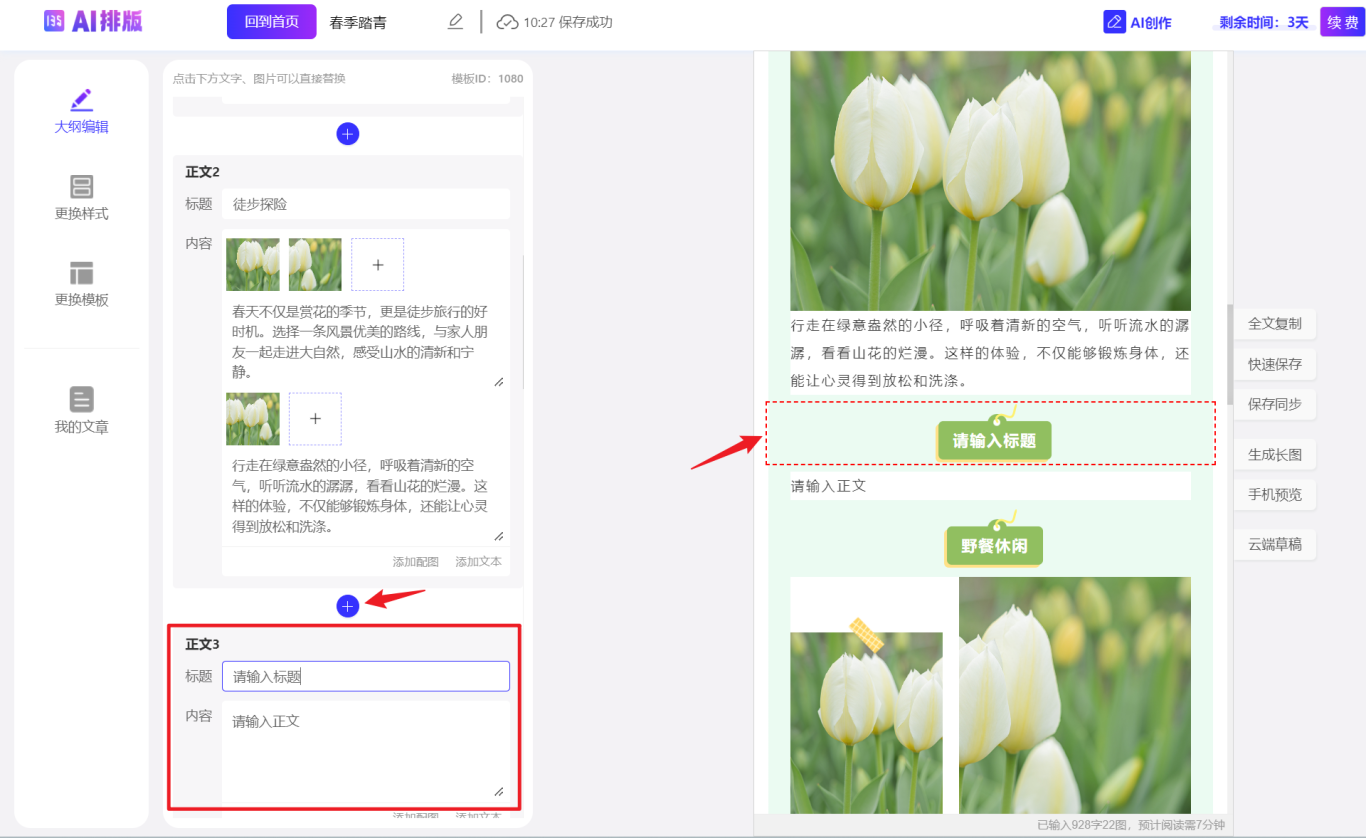Click 添加文本 under 正文2 content
This screenshot has width=1366, height=838.
point(478,562)
